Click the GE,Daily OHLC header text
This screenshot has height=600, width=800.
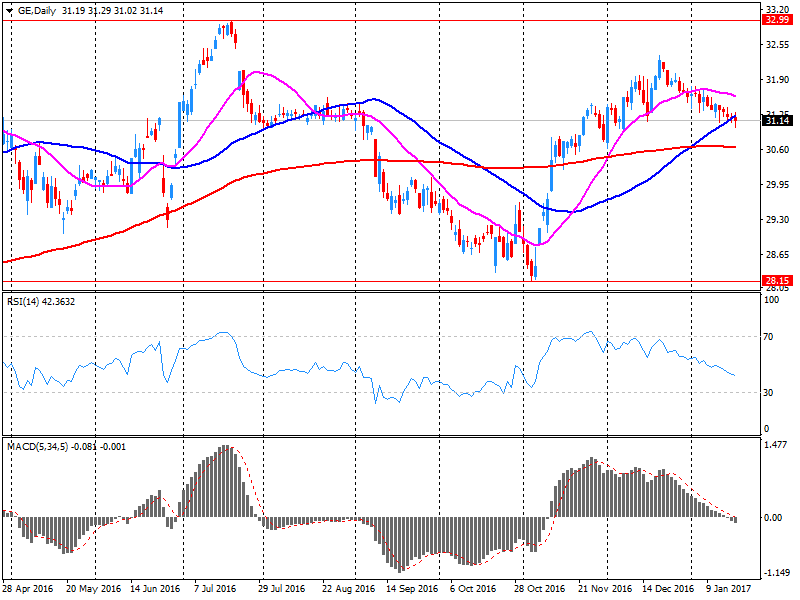(x=90, y=11)
